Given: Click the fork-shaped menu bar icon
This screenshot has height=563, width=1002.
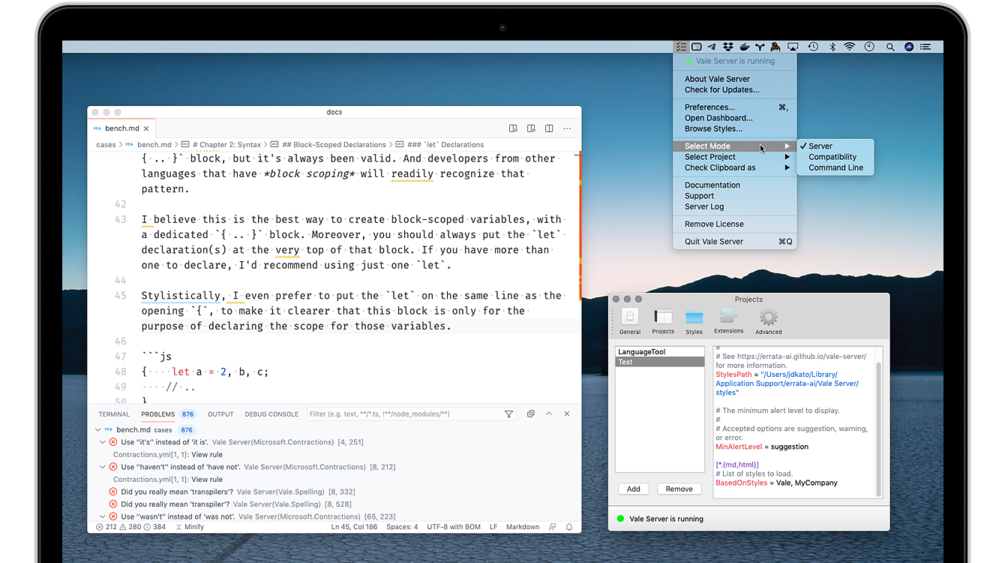Looking at the screenshot, I should click(x=760, y=47).
